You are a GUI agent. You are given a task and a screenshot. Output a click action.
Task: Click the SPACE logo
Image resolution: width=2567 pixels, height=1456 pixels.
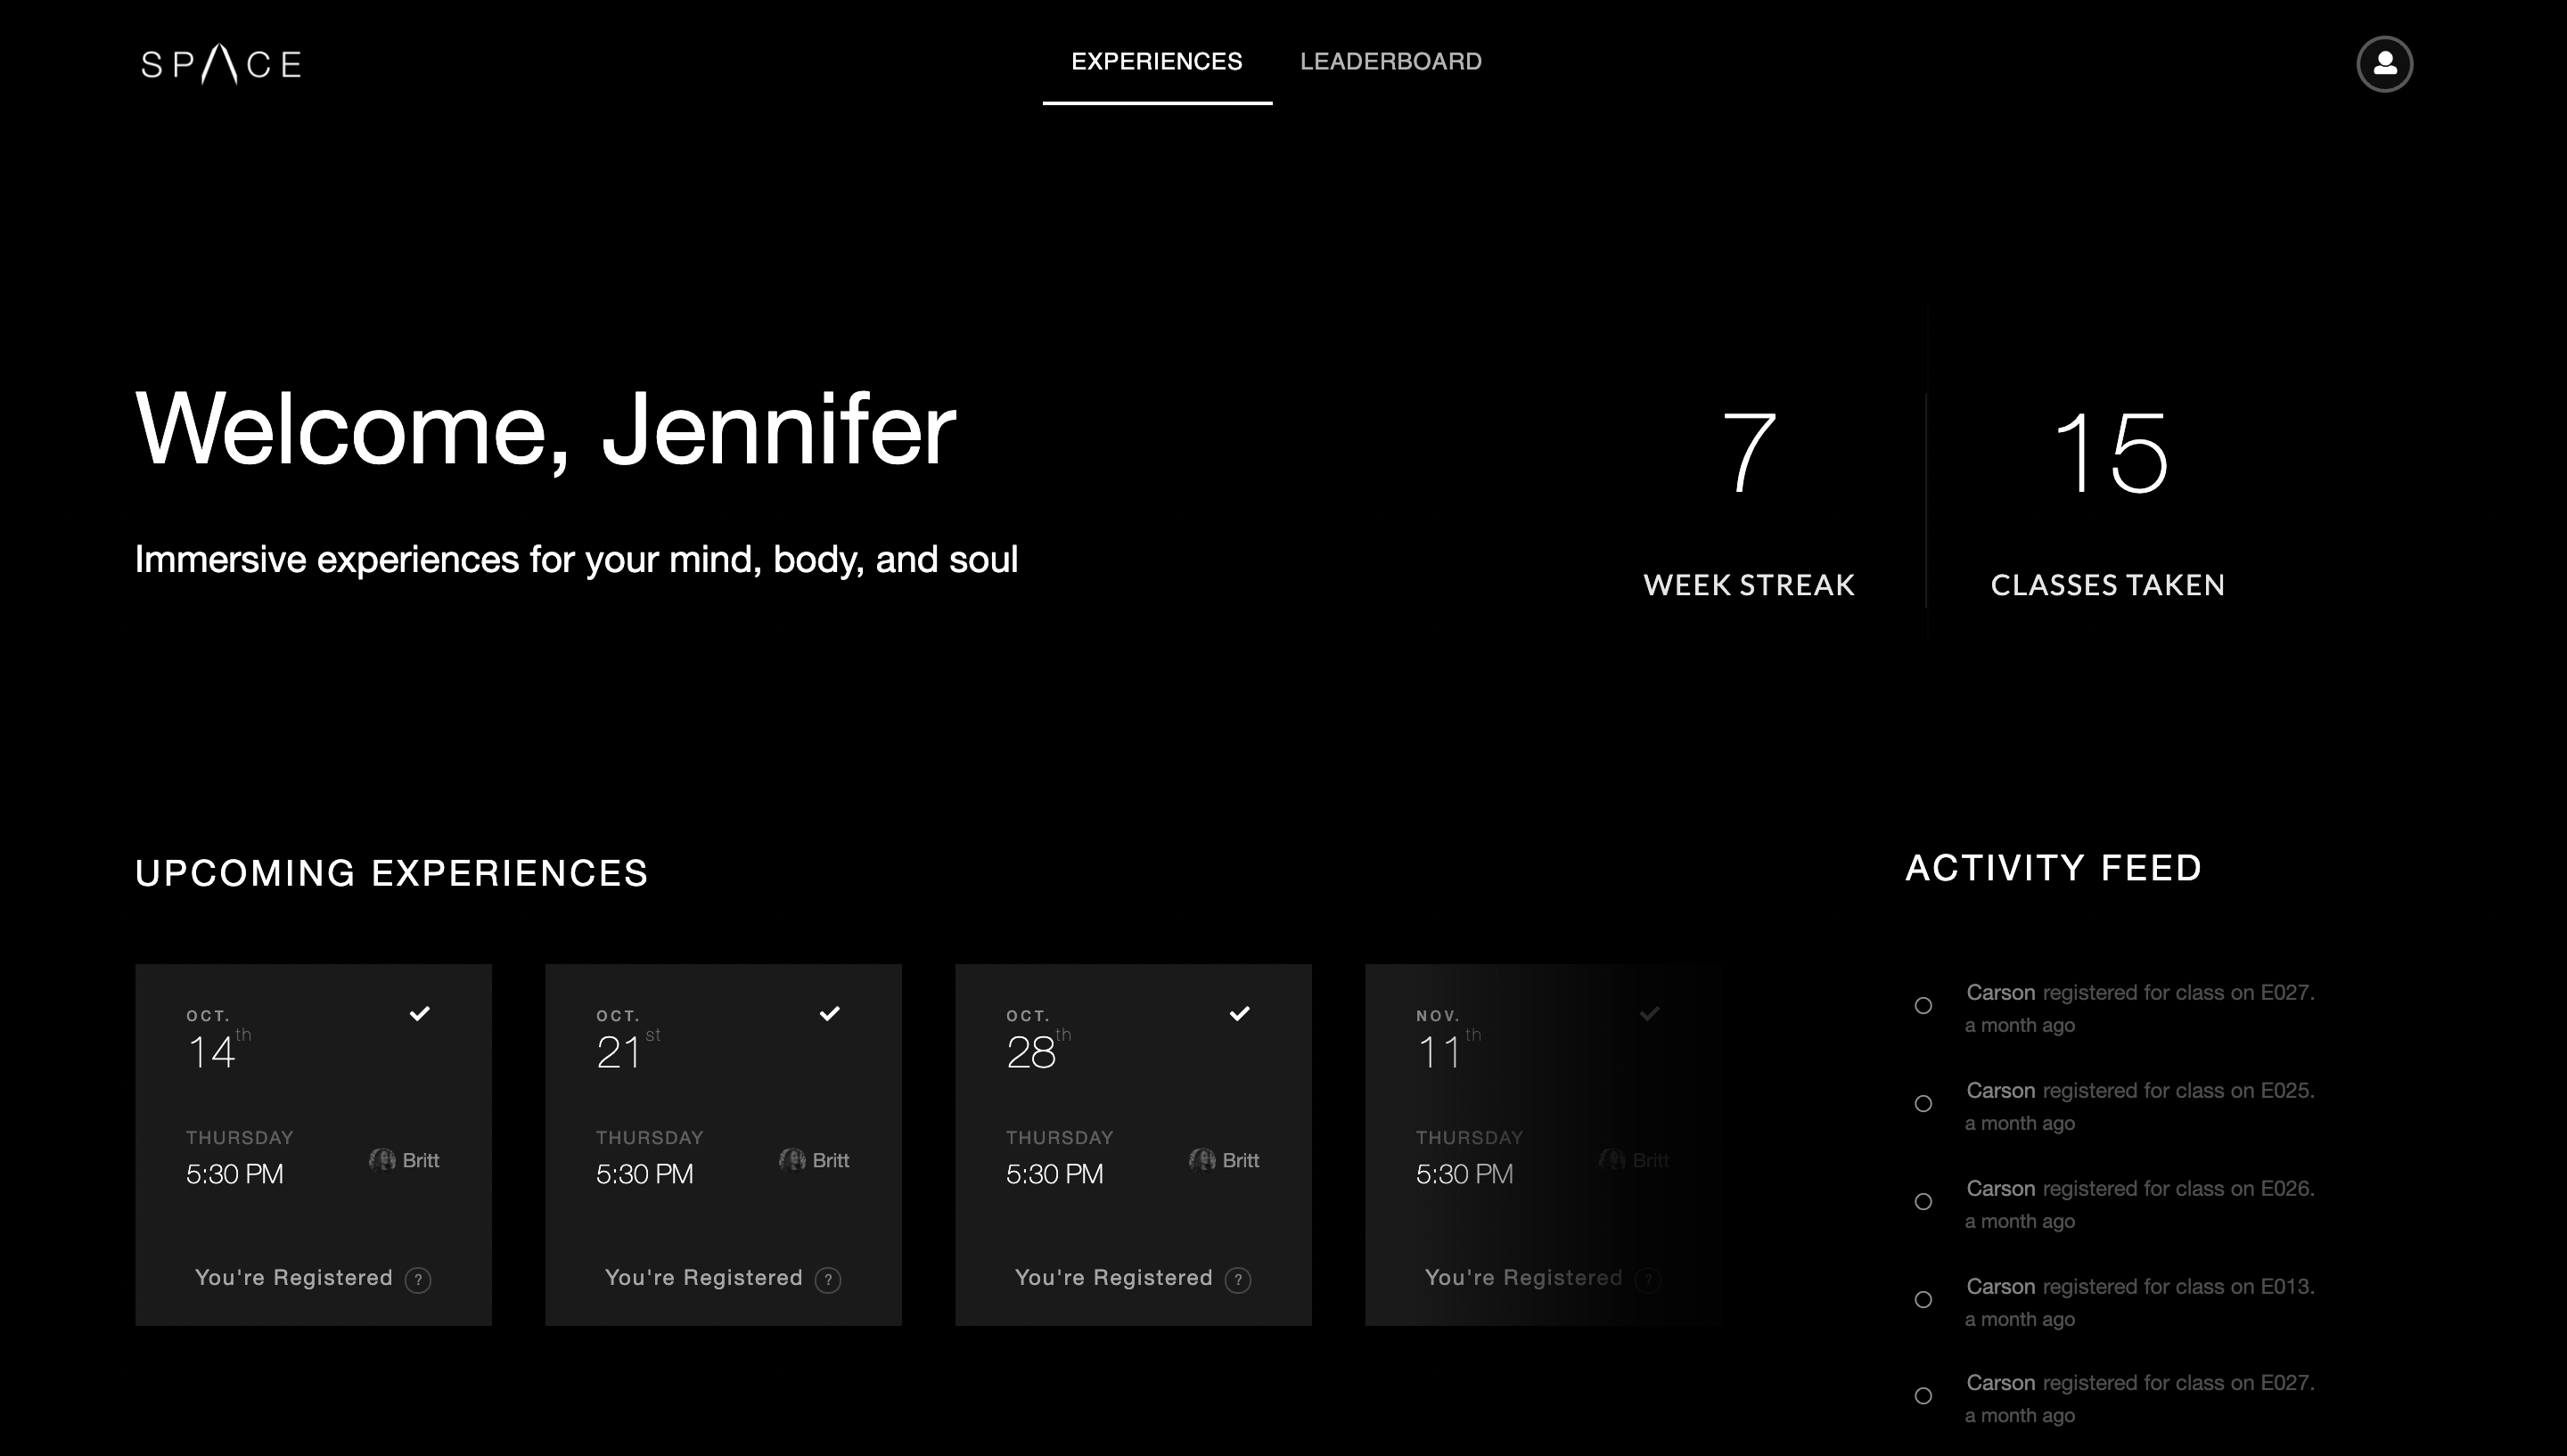tap(221, 64)
